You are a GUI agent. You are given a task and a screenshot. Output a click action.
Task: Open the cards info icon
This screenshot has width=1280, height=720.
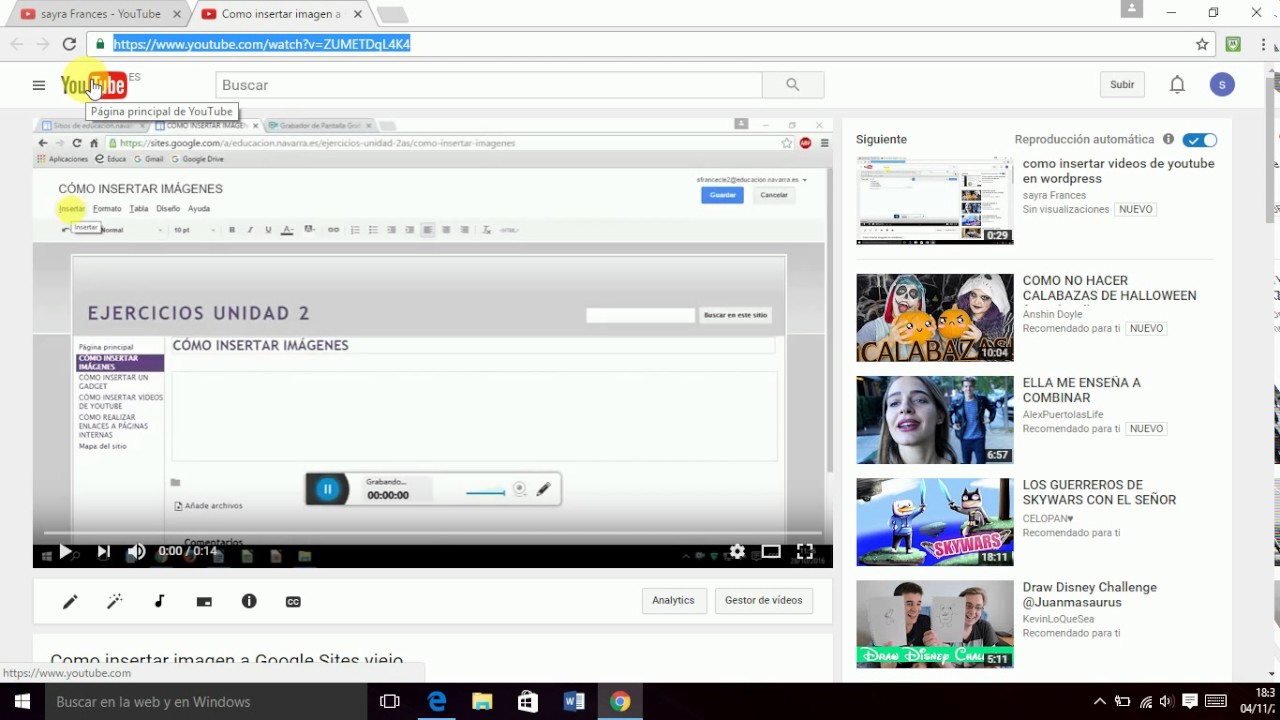249,601
